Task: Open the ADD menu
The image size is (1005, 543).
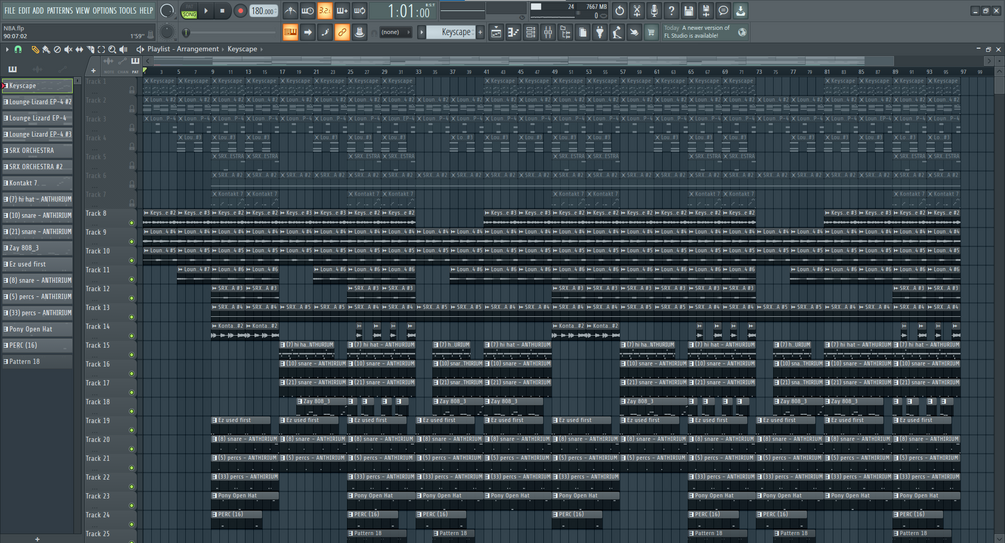Action: click(38, 10)
